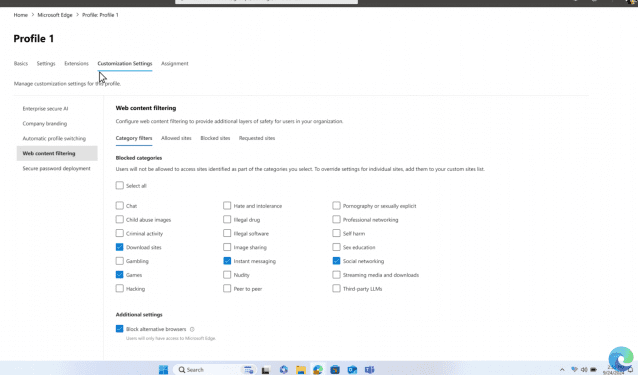Tick the Illegal software checkbox
The width and height of the screenshot is (638, 375).
point(227,233)
